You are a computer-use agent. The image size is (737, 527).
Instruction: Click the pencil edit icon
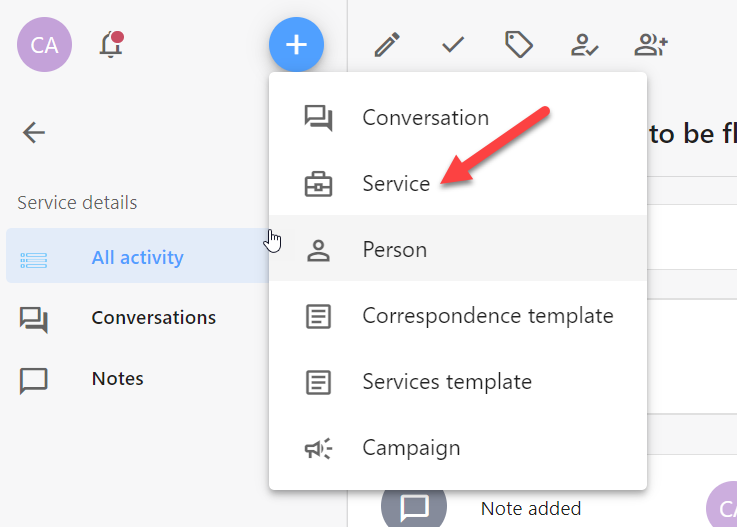click(387, 45)
